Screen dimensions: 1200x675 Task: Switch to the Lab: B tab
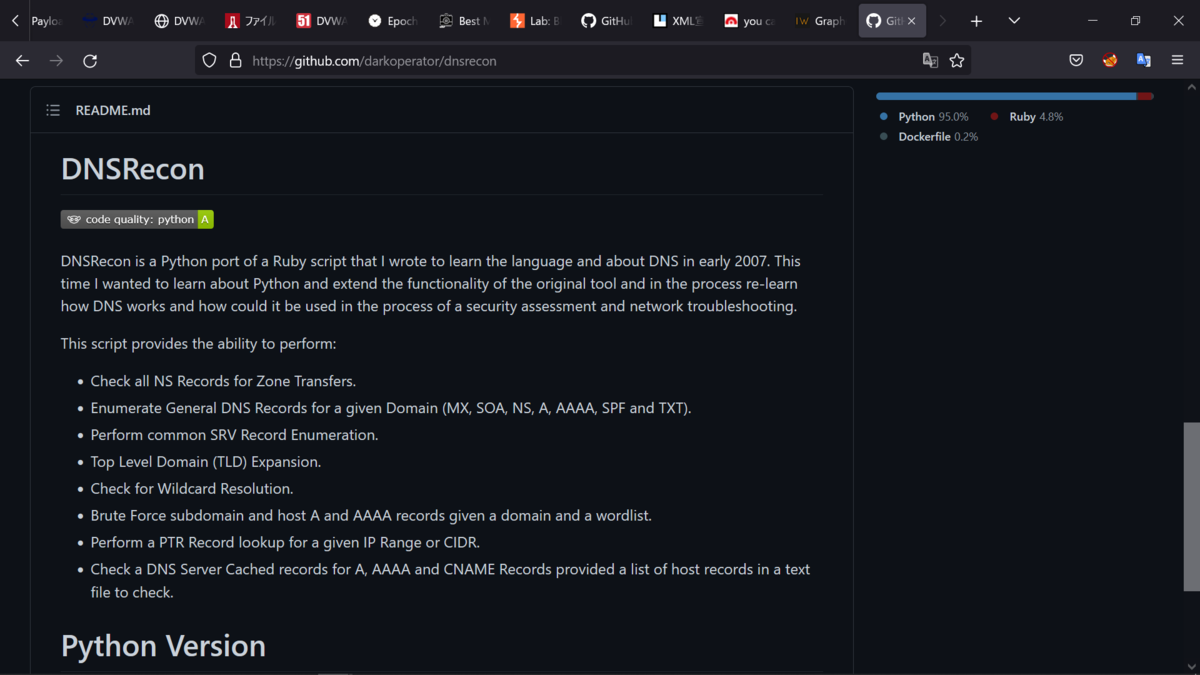pos(535,21)
